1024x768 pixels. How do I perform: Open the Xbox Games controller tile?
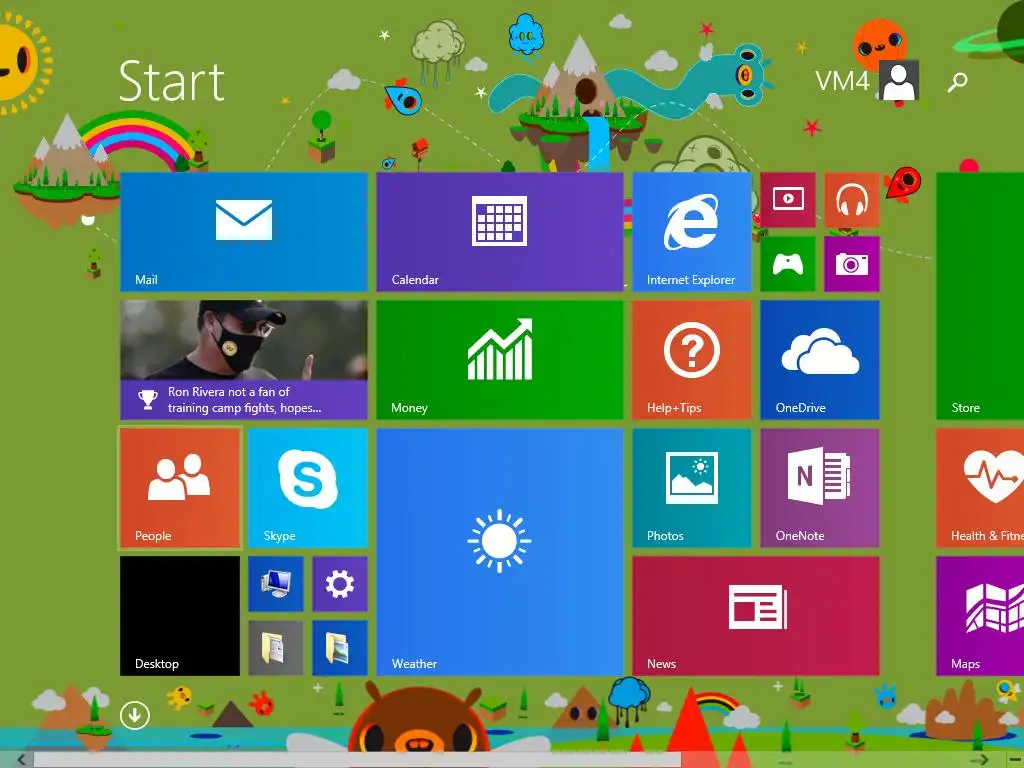[x=788, y=264]
